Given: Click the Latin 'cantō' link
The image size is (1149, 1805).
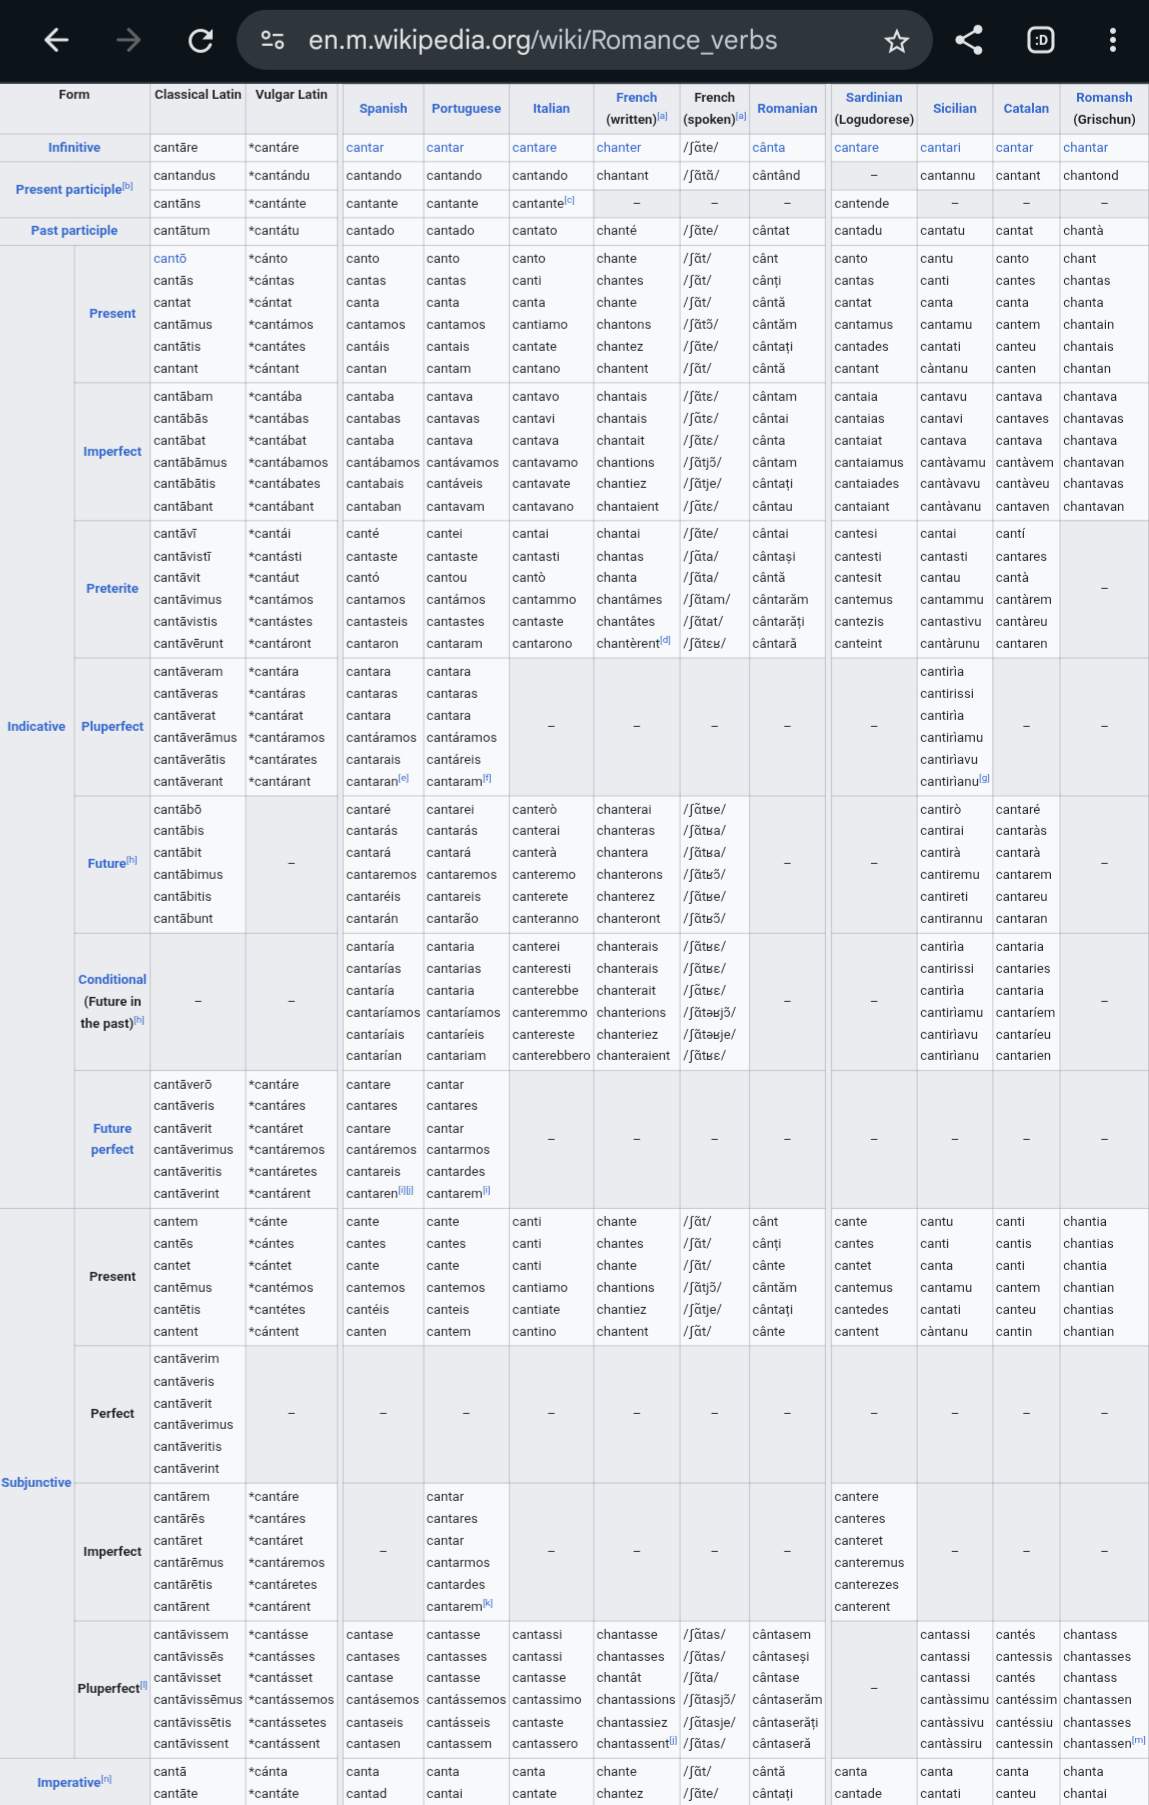Looking at the screenshot, I should tap(170, 258).
